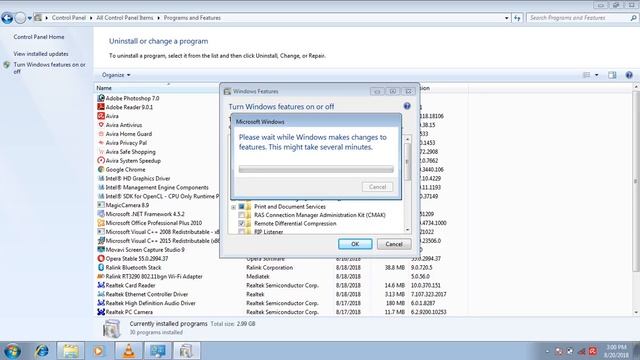Open Windows Explorer from the taskbar
Viewport: 640px width, 360px height.
tap(71, 351)
